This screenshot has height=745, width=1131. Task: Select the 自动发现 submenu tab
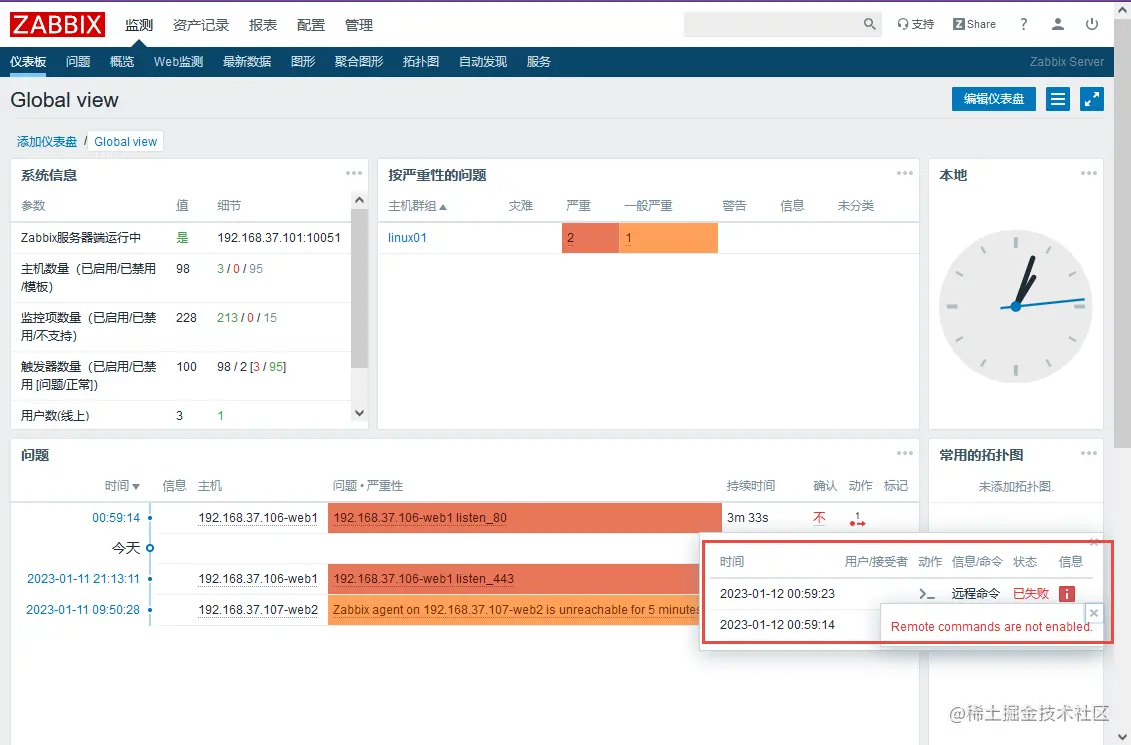point(483,62)
